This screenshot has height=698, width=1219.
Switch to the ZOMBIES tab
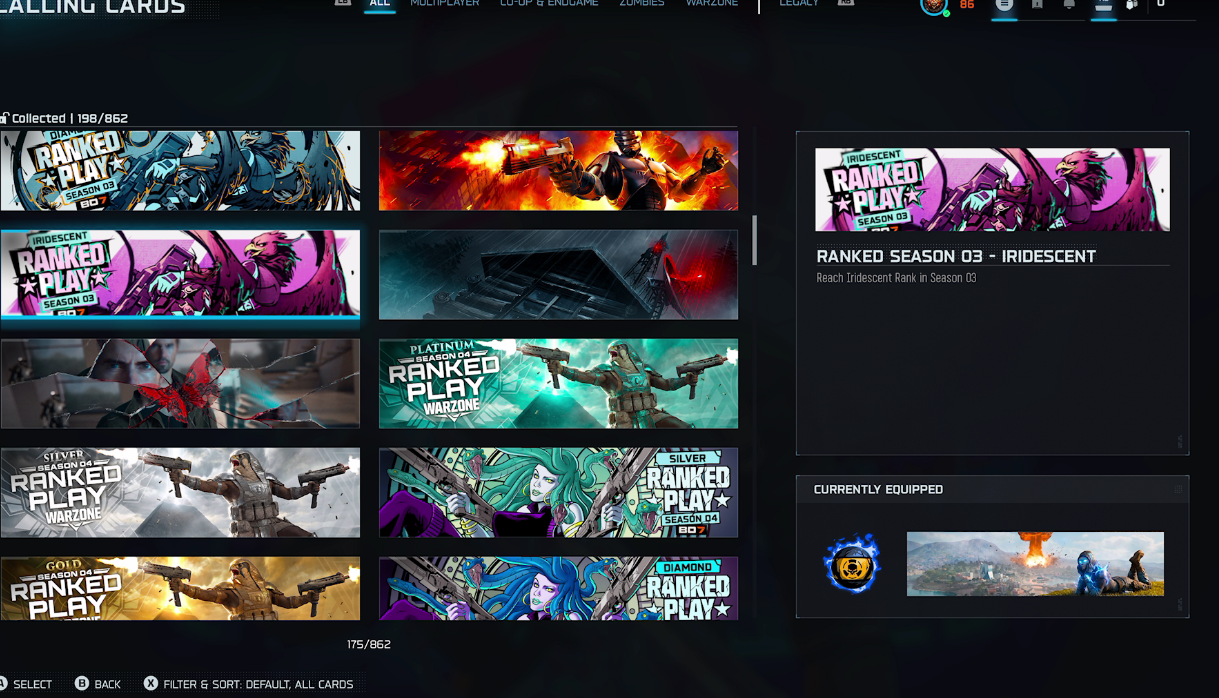click(x=642, y=4)
